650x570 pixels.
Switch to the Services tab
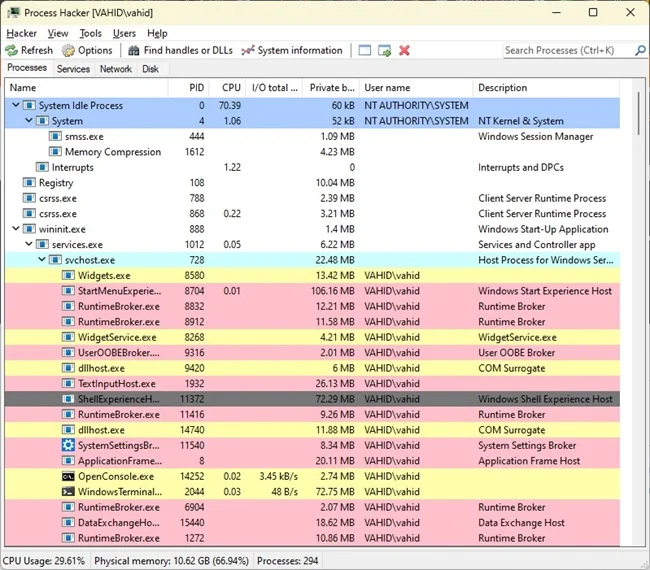(x=73, y=69)
